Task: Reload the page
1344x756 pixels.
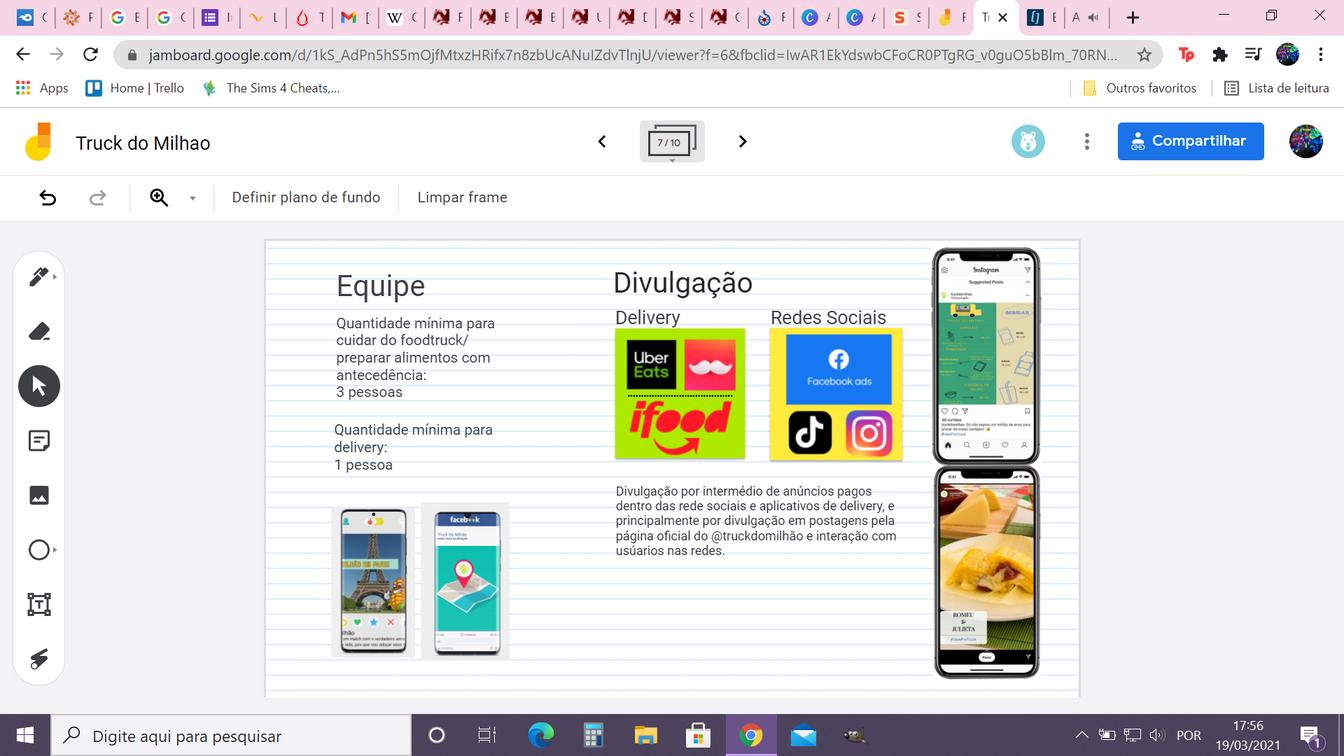Action: tap(91, 54)
